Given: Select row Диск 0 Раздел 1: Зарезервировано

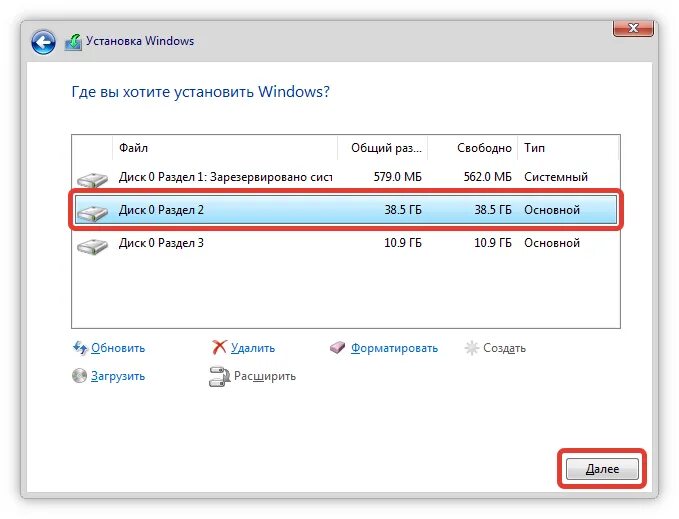Looking at the screenshot, I should (x=346, y=177).
